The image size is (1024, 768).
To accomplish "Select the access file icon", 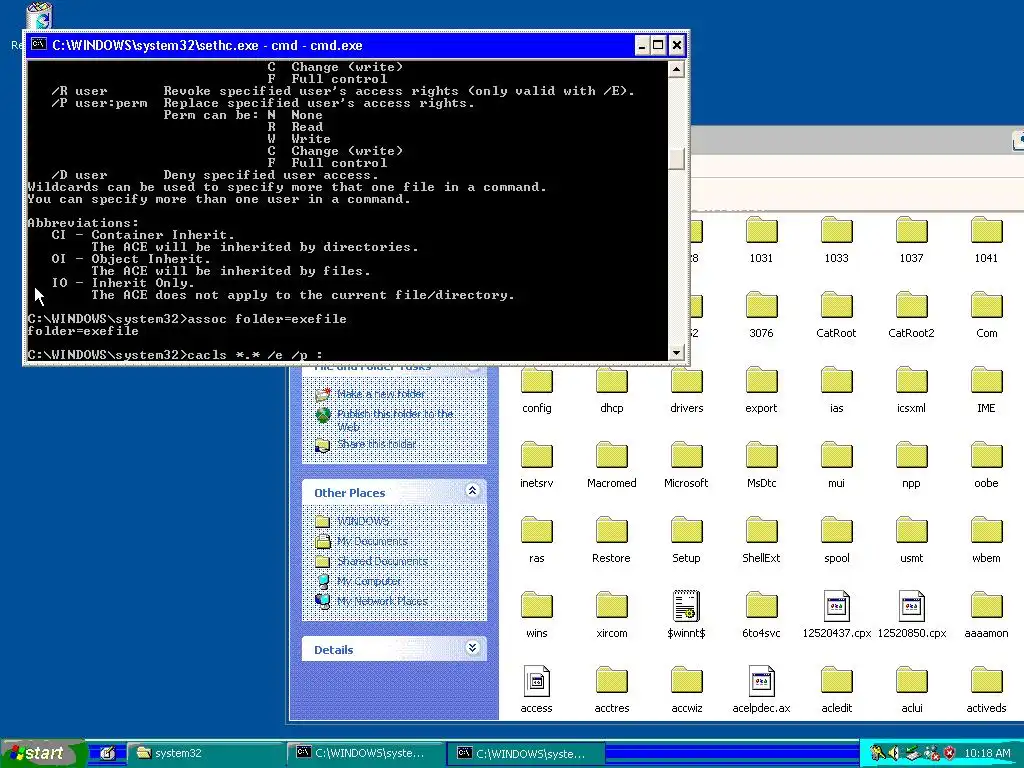I will (x=537, y=681).
